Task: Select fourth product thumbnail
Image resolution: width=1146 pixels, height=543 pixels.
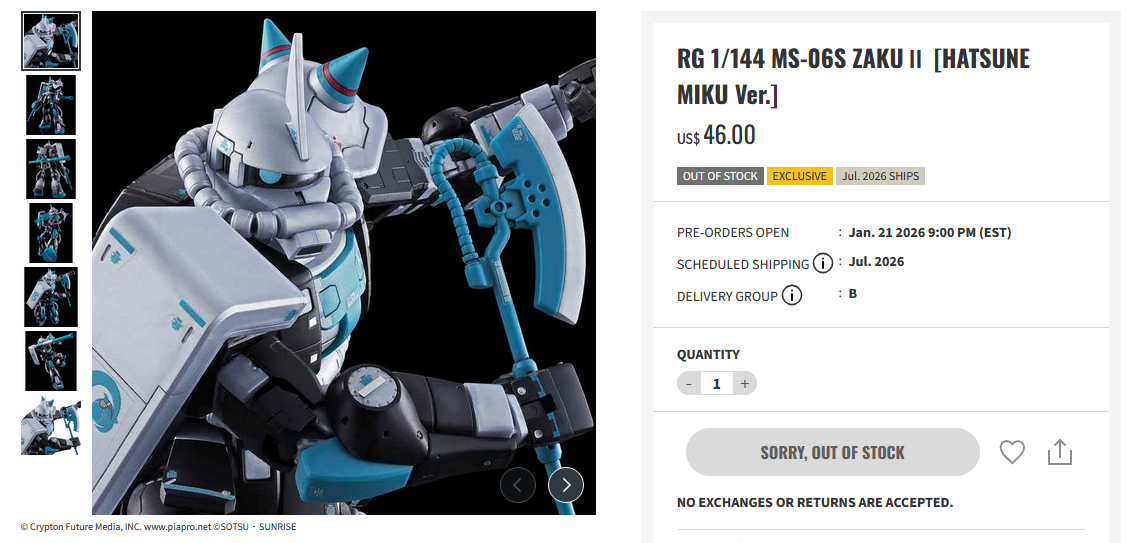Action: [51, 233]
